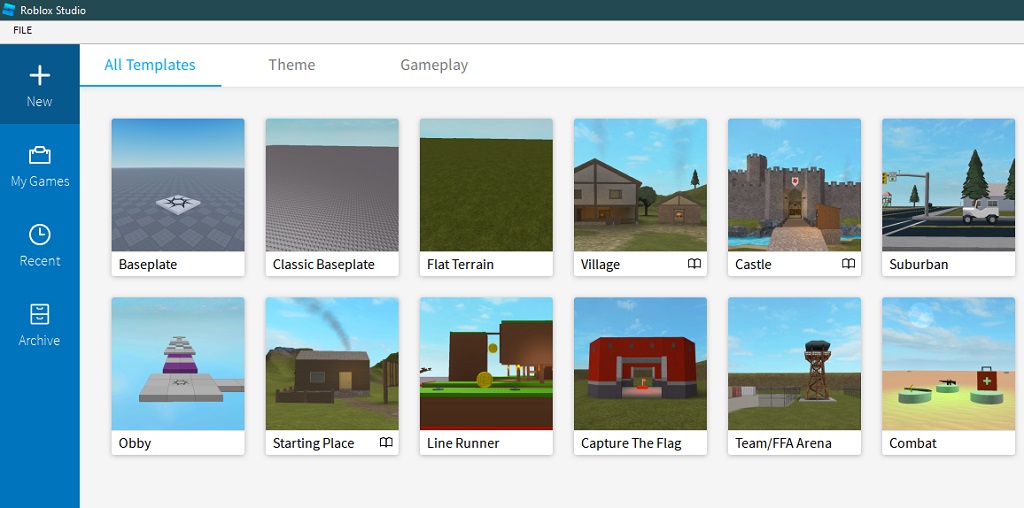
Task: Select the Castle template thumbnail
Action: [795, 185]
